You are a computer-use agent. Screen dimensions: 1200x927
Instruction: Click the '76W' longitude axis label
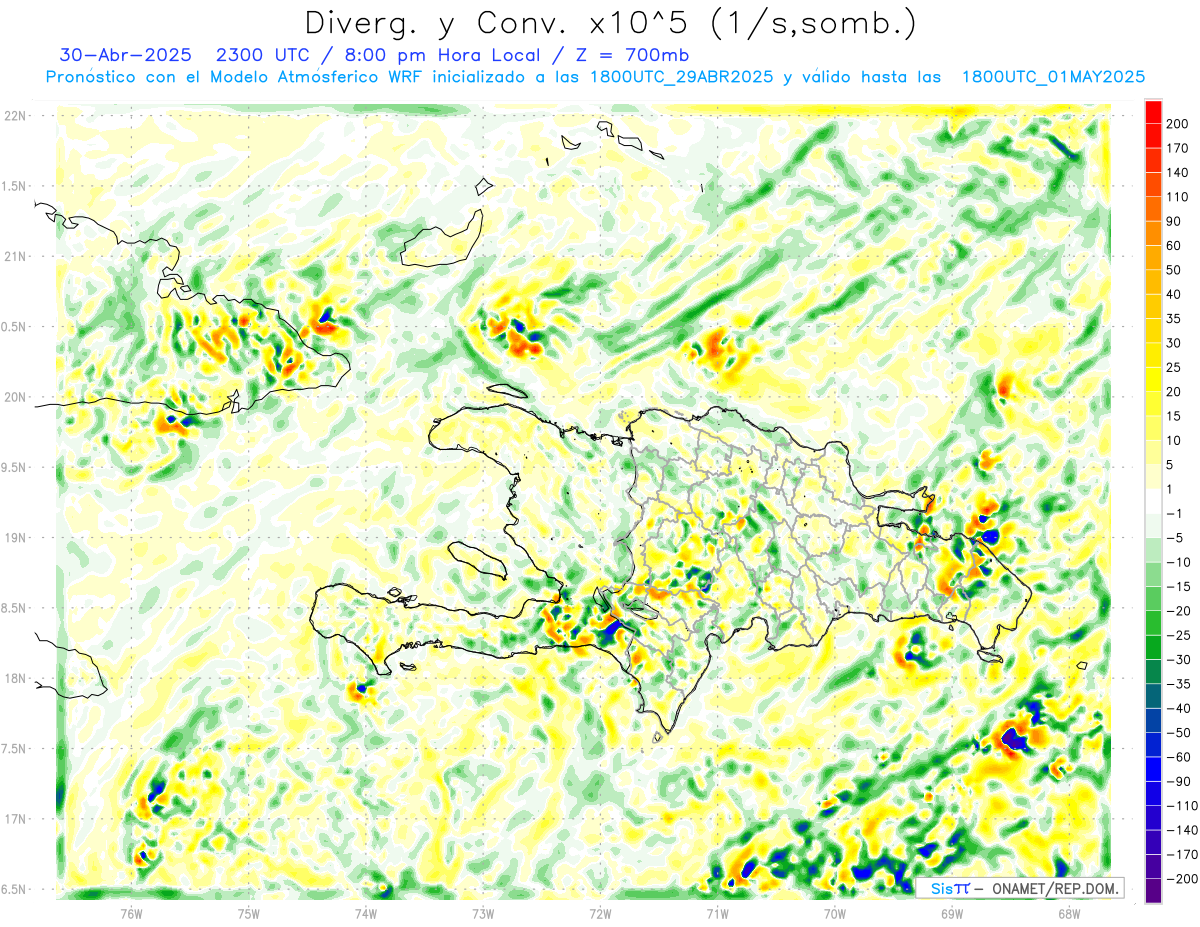(131, 913)
